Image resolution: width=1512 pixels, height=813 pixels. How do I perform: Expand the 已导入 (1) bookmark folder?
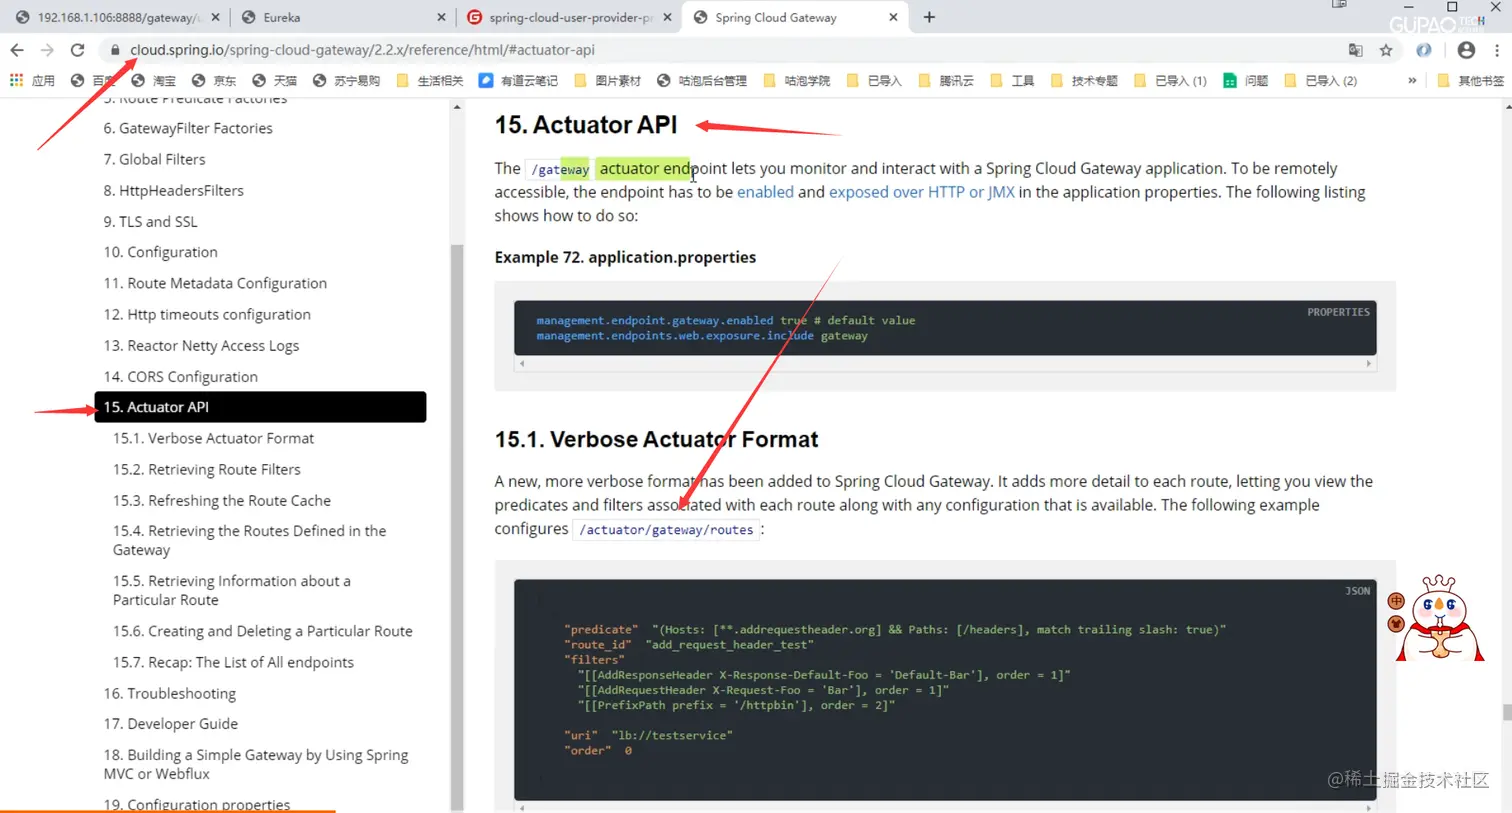(1170, 81)
